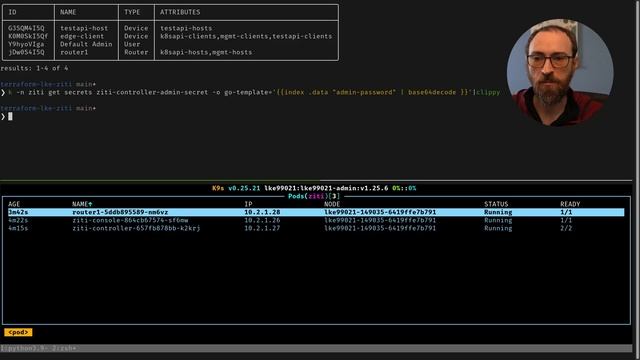640x360 pixels.
Task: Select the router1-5ddb895589-nm6vz pod row
Action: tap(316, 212)
